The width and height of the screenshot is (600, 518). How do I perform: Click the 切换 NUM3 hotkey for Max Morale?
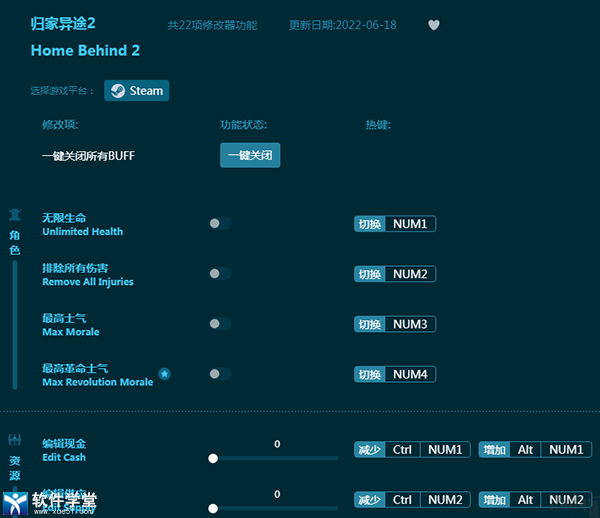(395, 324)
